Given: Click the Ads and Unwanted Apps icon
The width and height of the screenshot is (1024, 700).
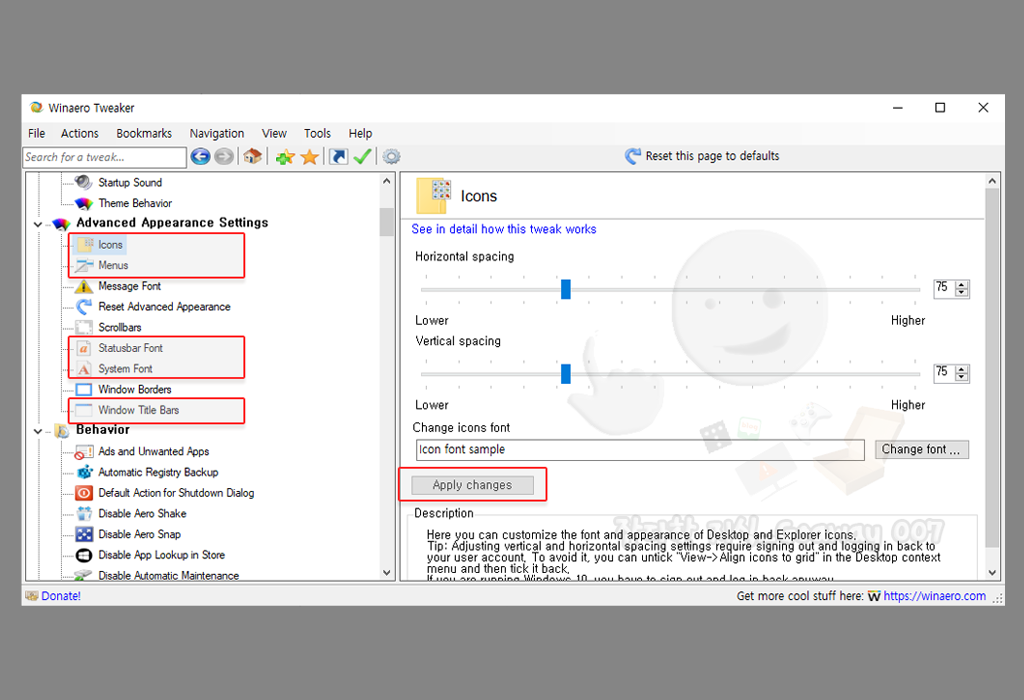Looking at the screenshot, I should coord(84,451).
